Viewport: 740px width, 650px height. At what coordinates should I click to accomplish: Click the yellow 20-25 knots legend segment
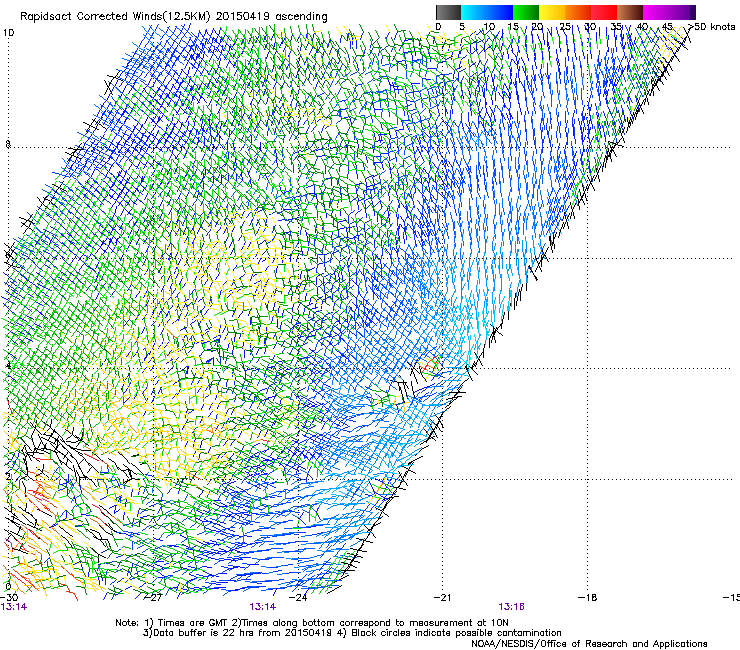pyautogui.click(x=552, y=12)
